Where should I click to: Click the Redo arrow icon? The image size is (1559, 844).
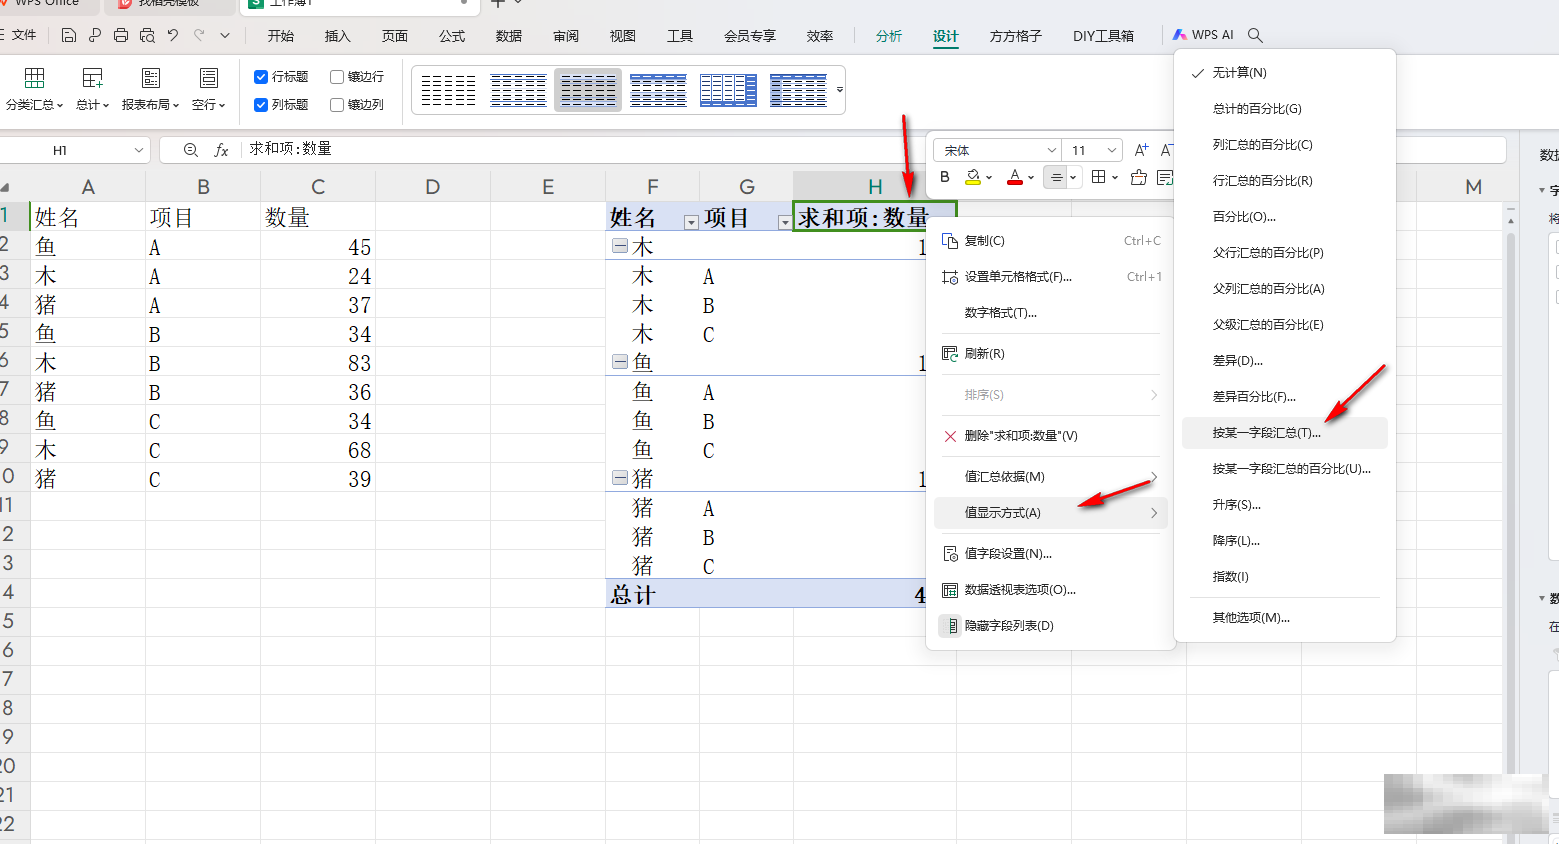click(199, 35)
